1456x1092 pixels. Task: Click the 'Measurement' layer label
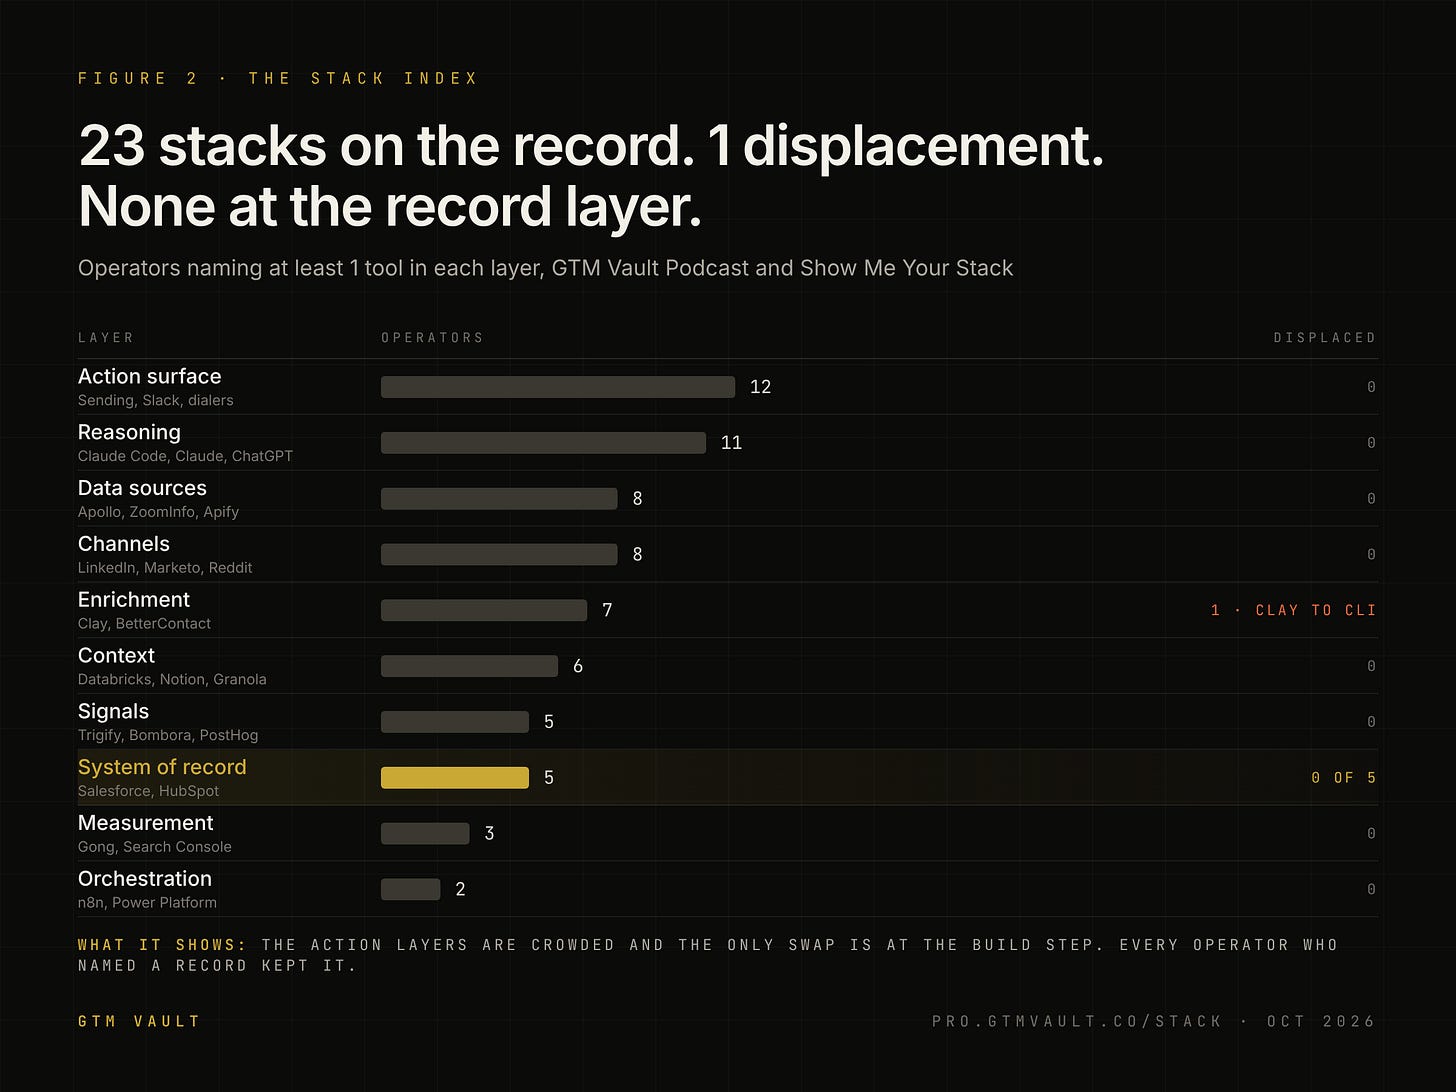146,823
